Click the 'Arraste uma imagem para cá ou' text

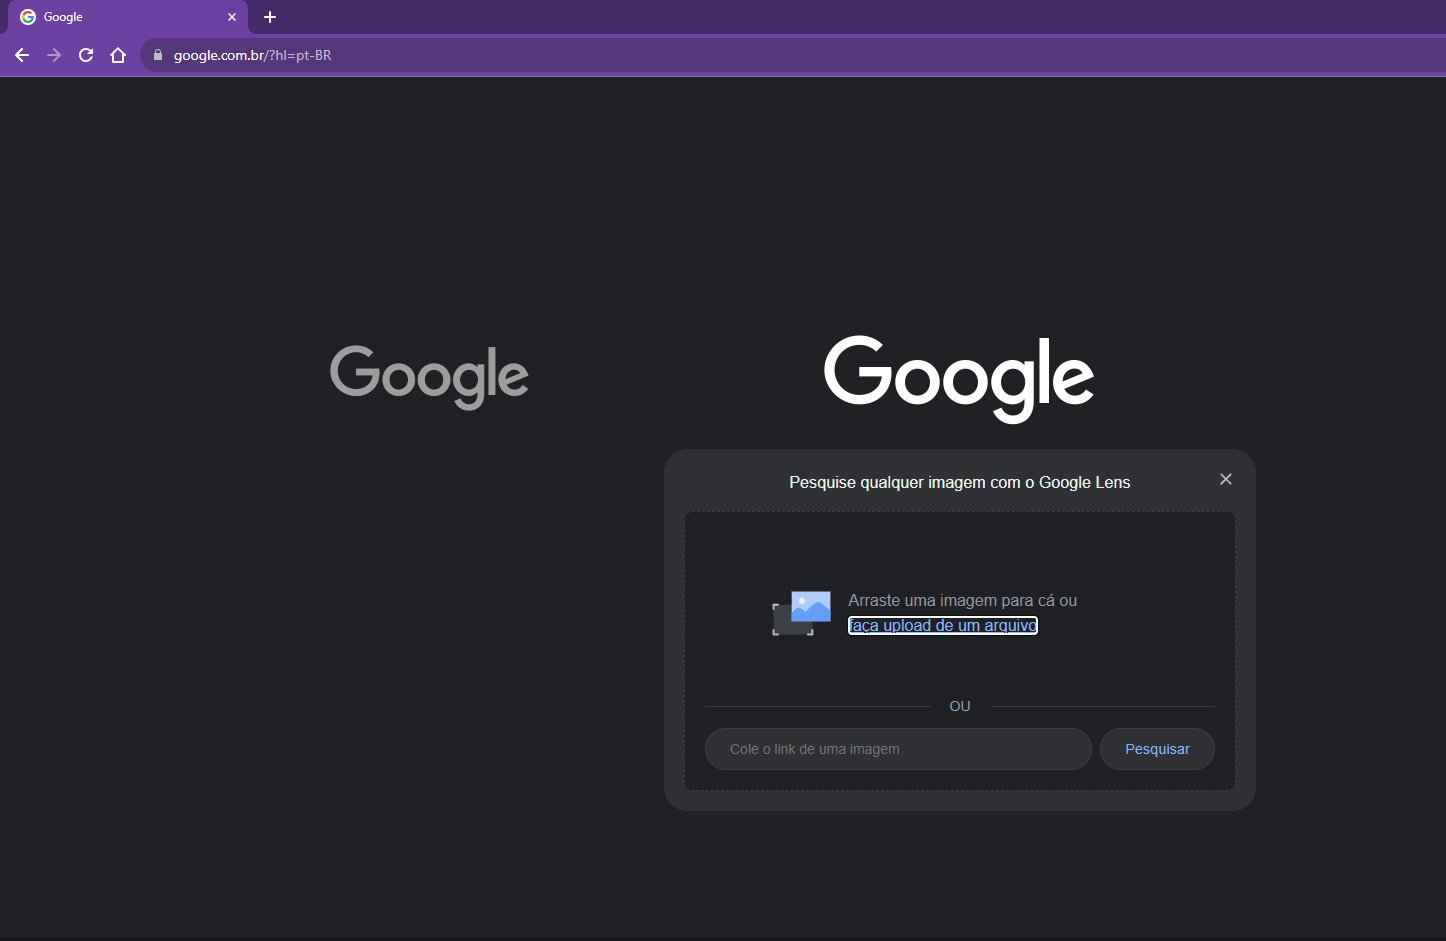click(963, 600)
